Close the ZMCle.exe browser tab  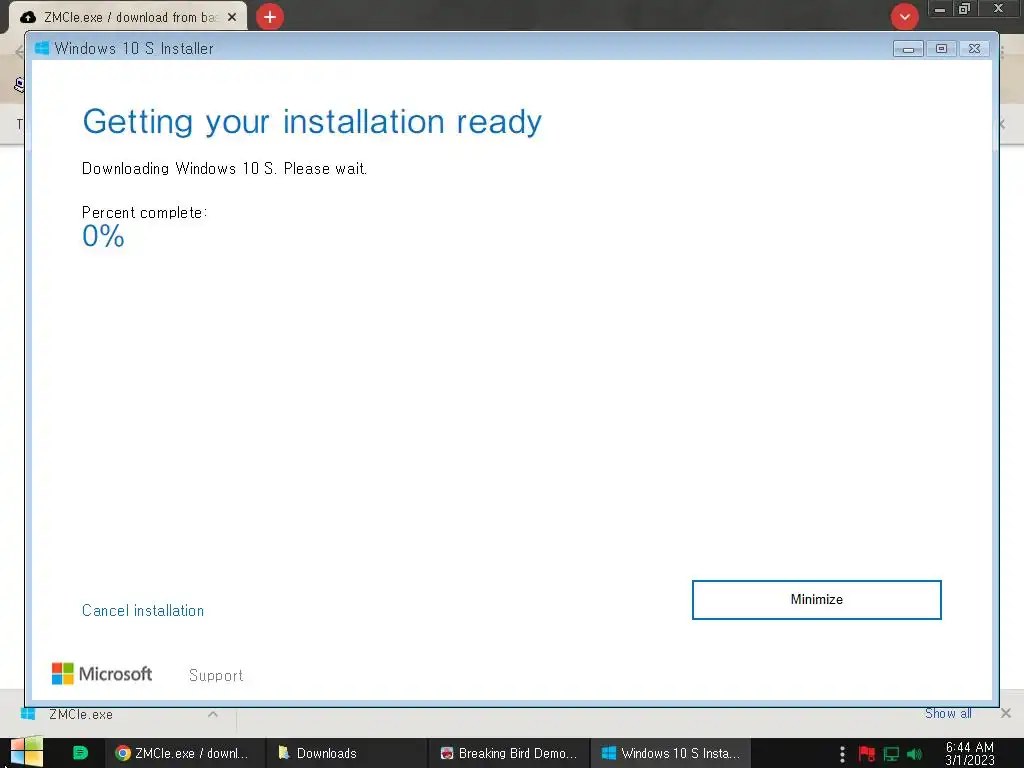click(232, 17)
